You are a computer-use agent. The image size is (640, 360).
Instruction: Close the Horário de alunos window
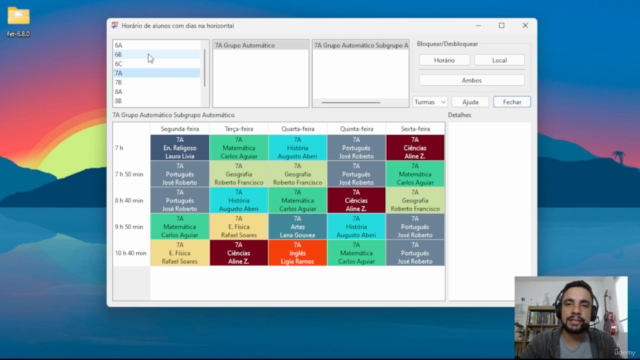[525, 25]
